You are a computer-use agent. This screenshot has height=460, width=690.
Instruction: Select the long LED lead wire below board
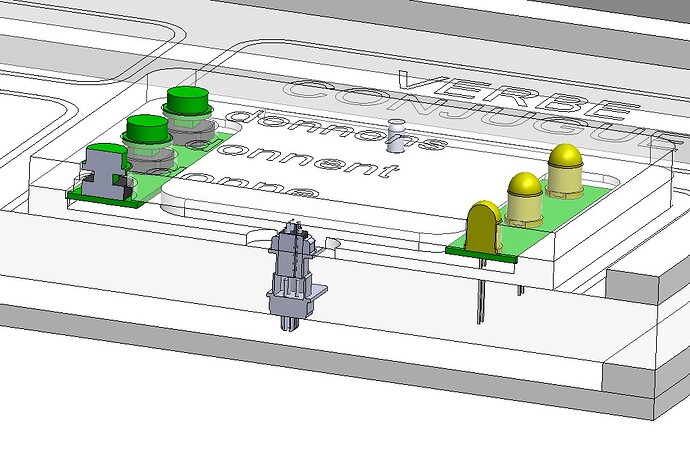pos(481,291)
